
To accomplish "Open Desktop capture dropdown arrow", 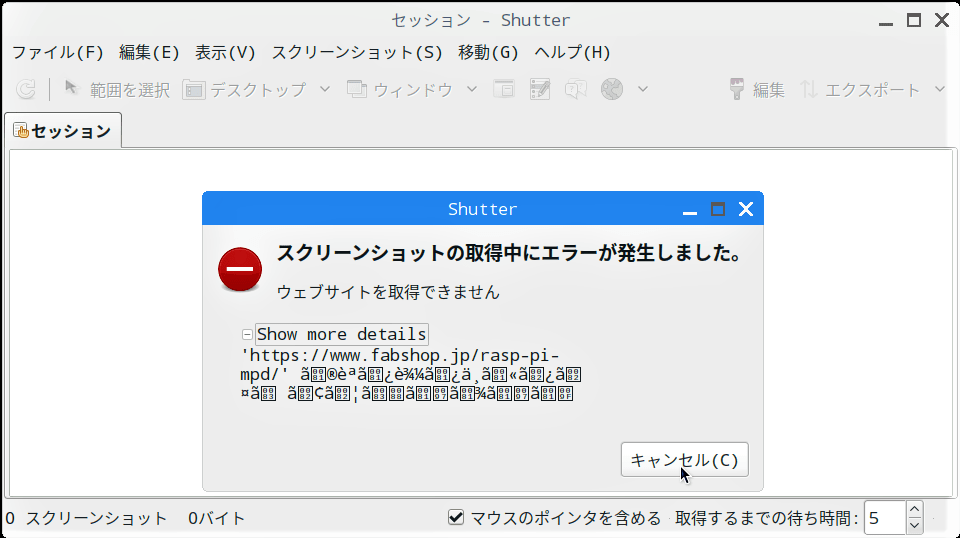I will pos(325,89).
